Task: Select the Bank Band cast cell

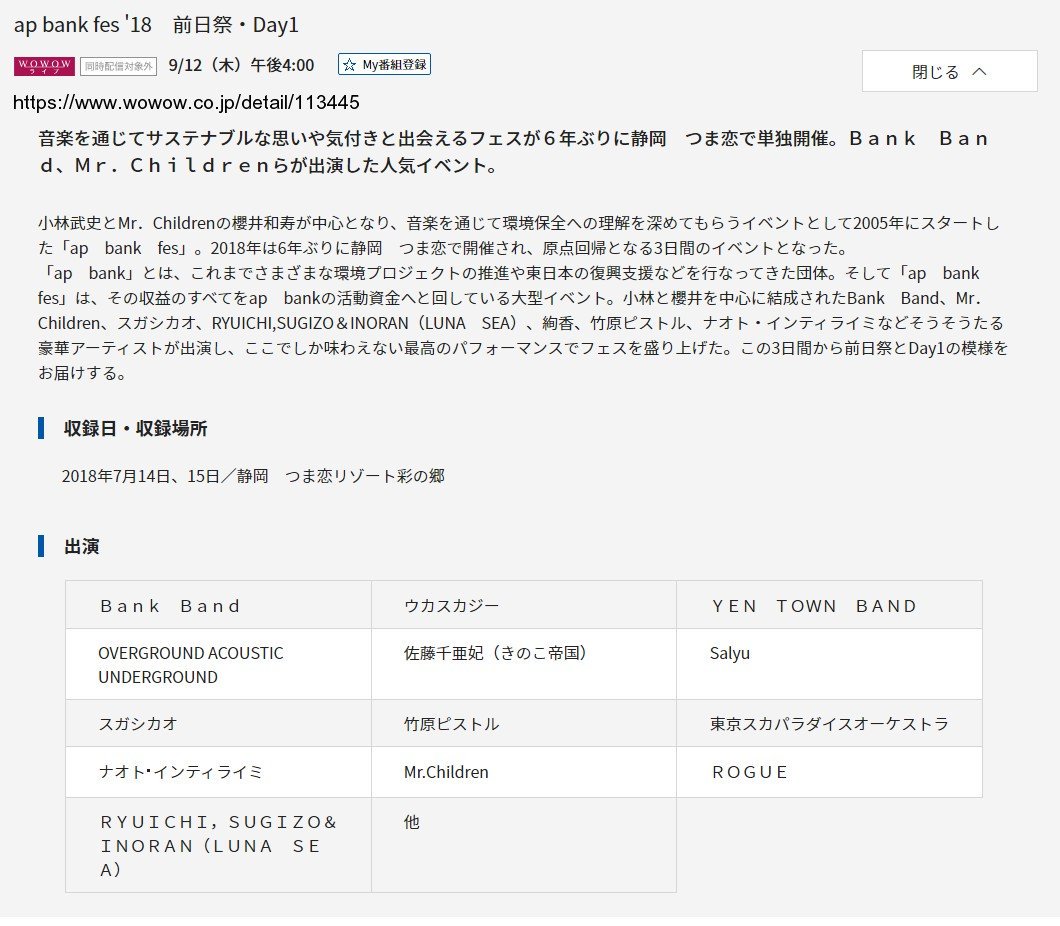Action: [218, 605]
